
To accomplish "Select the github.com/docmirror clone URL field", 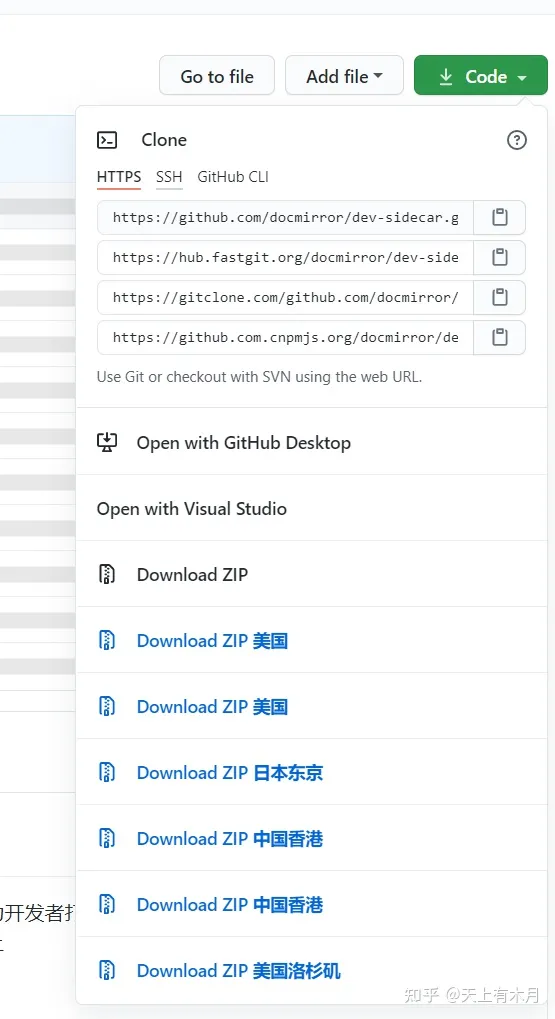I will pyautogui.click(x=285, y=217).
